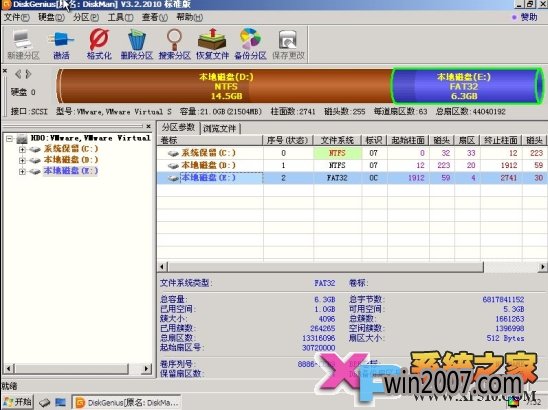Click drive icon in 本地磁盘(E:) table row
This screenshot has height=410, width=548.
coord(173,178)
